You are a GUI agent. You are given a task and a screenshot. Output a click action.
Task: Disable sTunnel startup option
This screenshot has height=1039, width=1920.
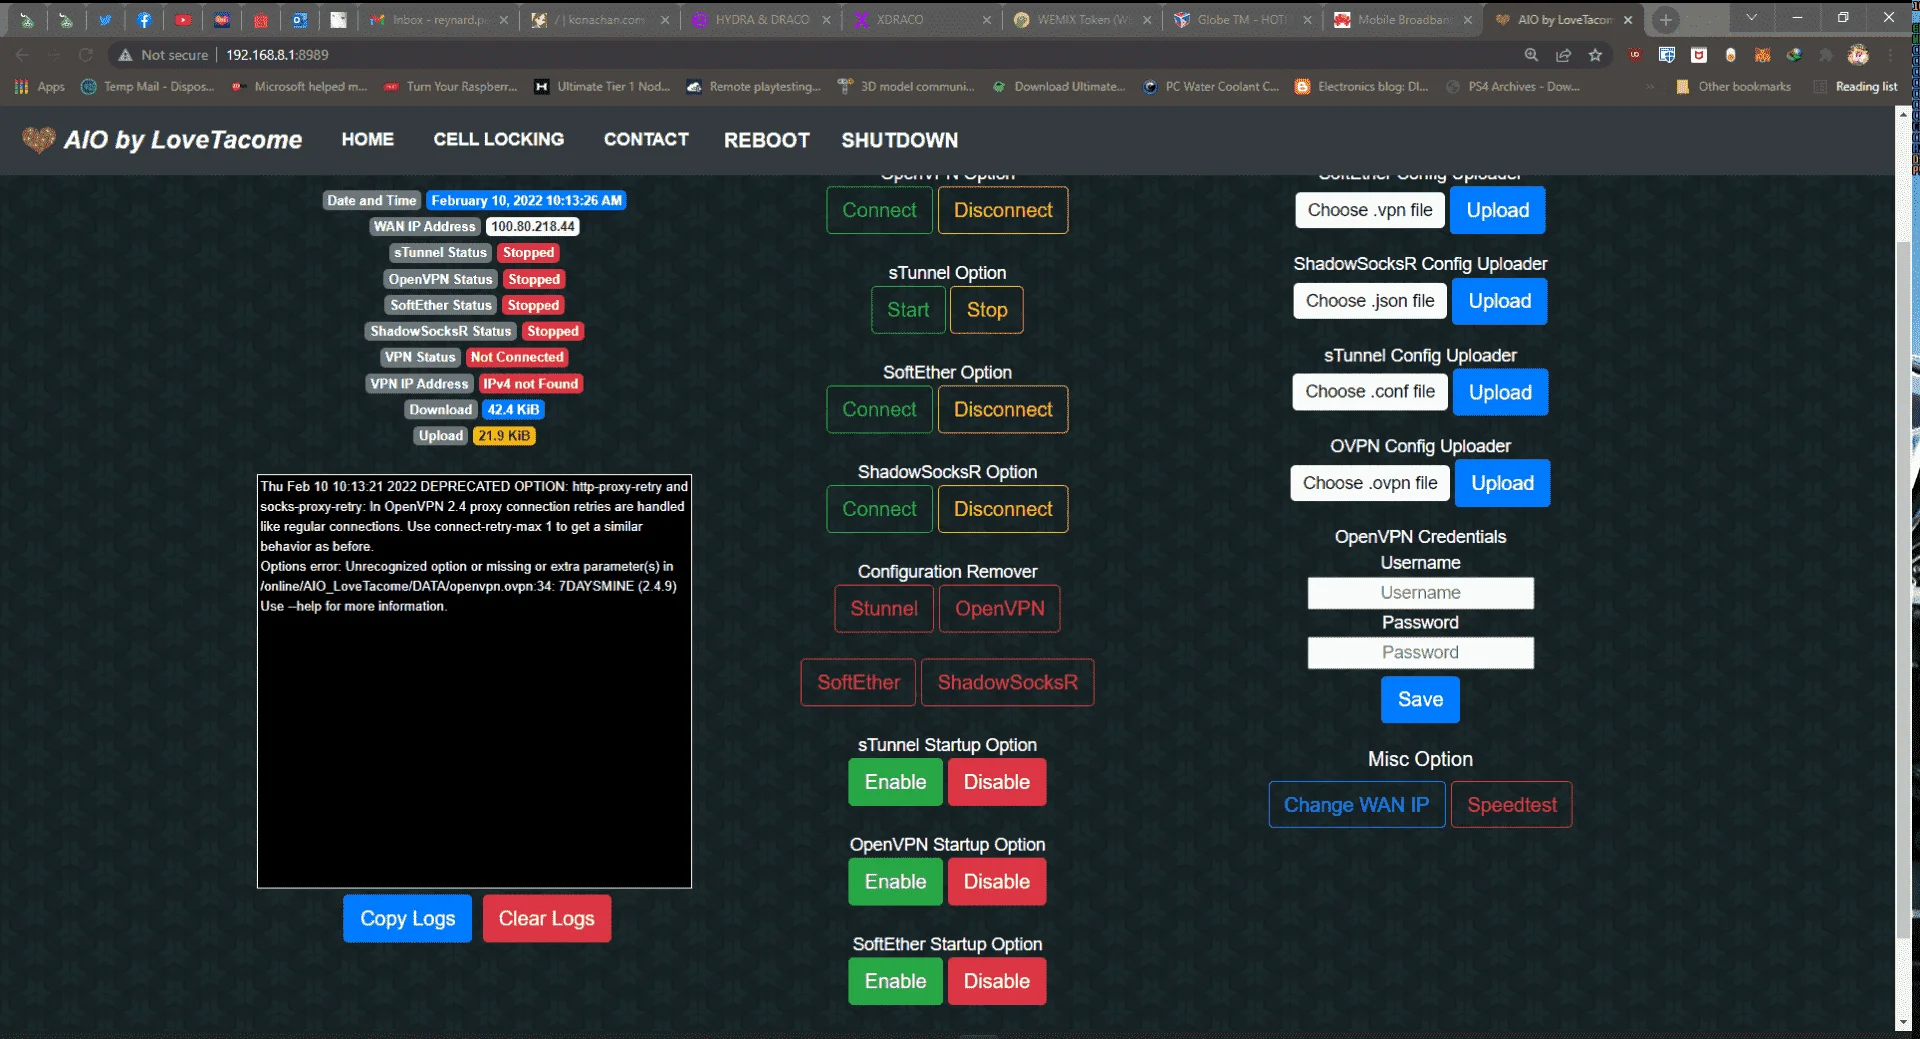(996, 782)
